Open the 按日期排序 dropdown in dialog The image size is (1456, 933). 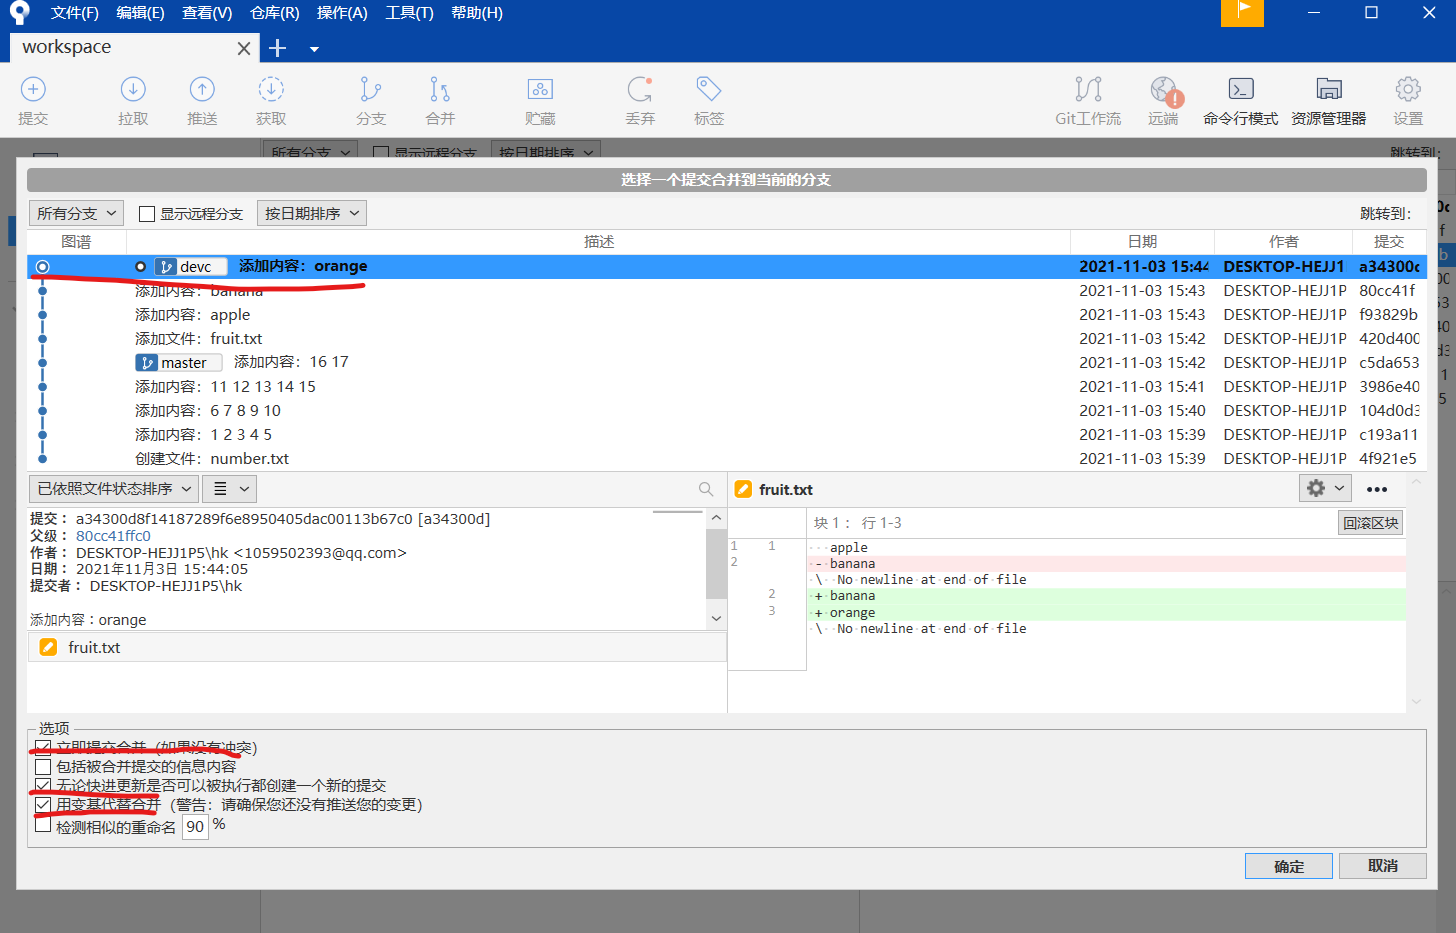click(x=312, y=213)
